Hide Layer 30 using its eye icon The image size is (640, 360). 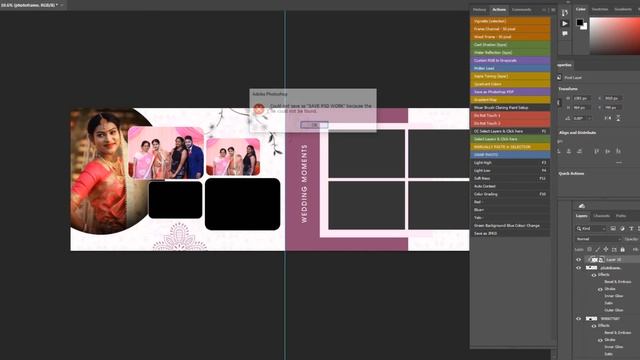coord(578,260)
